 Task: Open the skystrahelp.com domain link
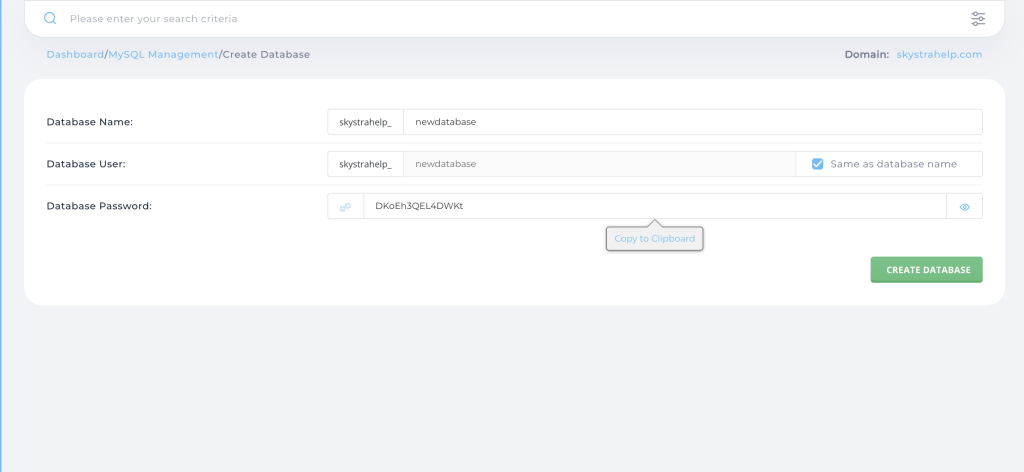(939, 54)
